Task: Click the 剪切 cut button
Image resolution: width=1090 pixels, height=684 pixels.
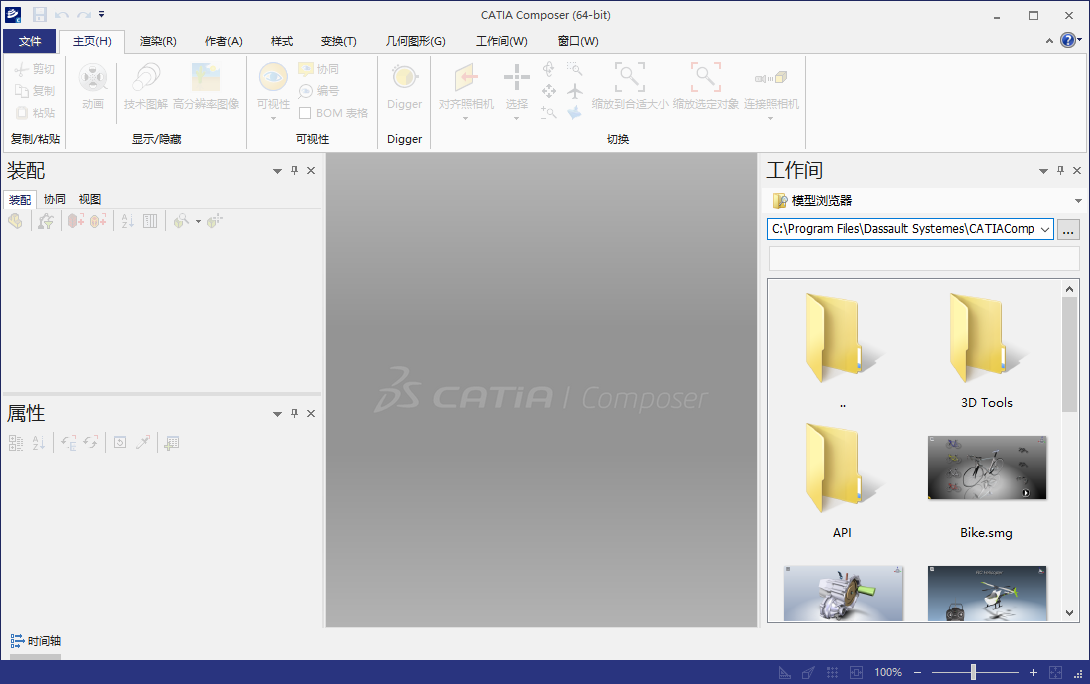Action: (35, 69)
